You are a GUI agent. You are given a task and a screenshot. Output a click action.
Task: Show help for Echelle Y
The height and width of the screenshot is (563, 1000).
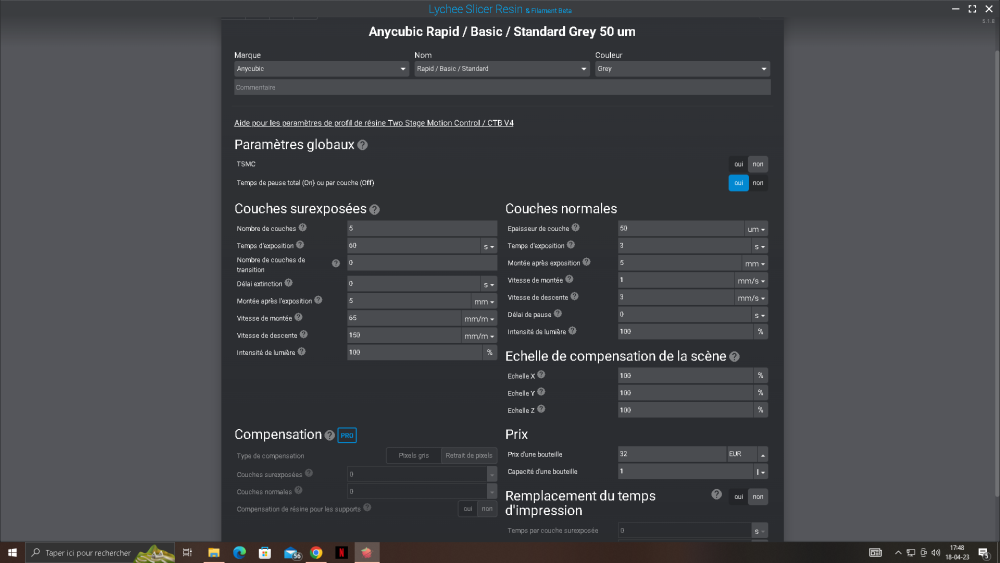541,392
